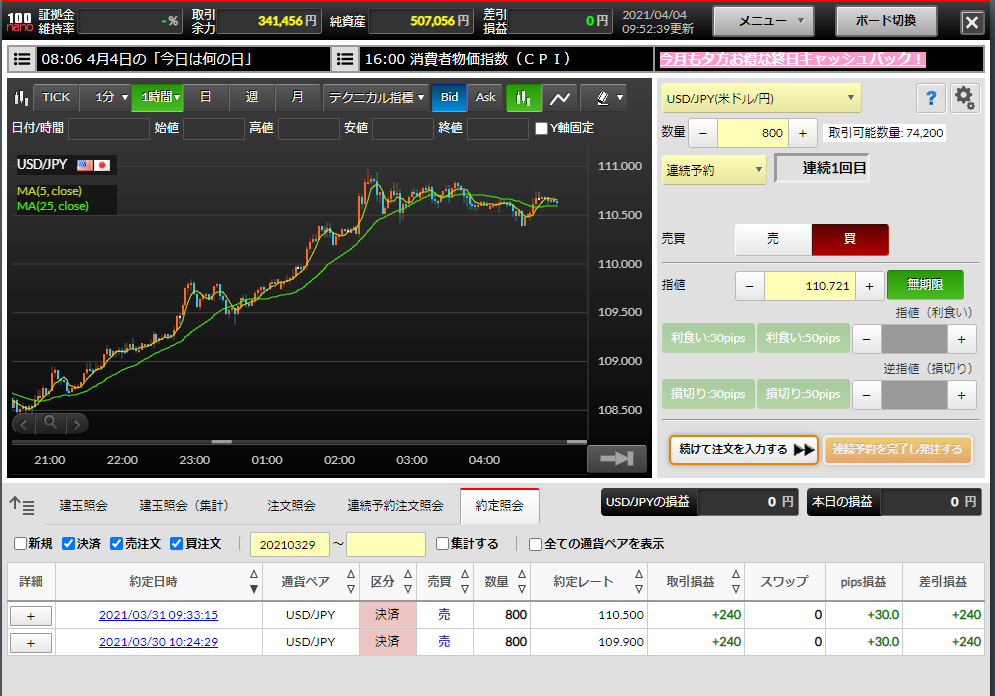Toggle Y軸固定 checkbox

(x=541, y=128)
